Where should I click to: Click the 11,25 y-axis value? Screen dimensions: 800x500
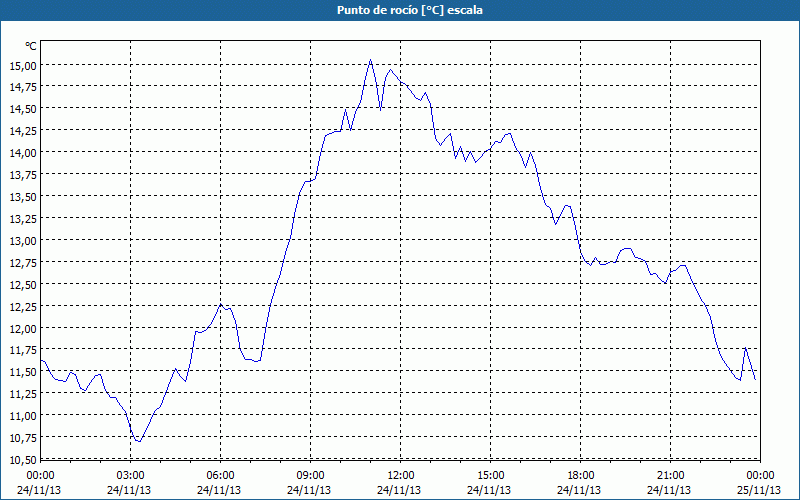23,393
